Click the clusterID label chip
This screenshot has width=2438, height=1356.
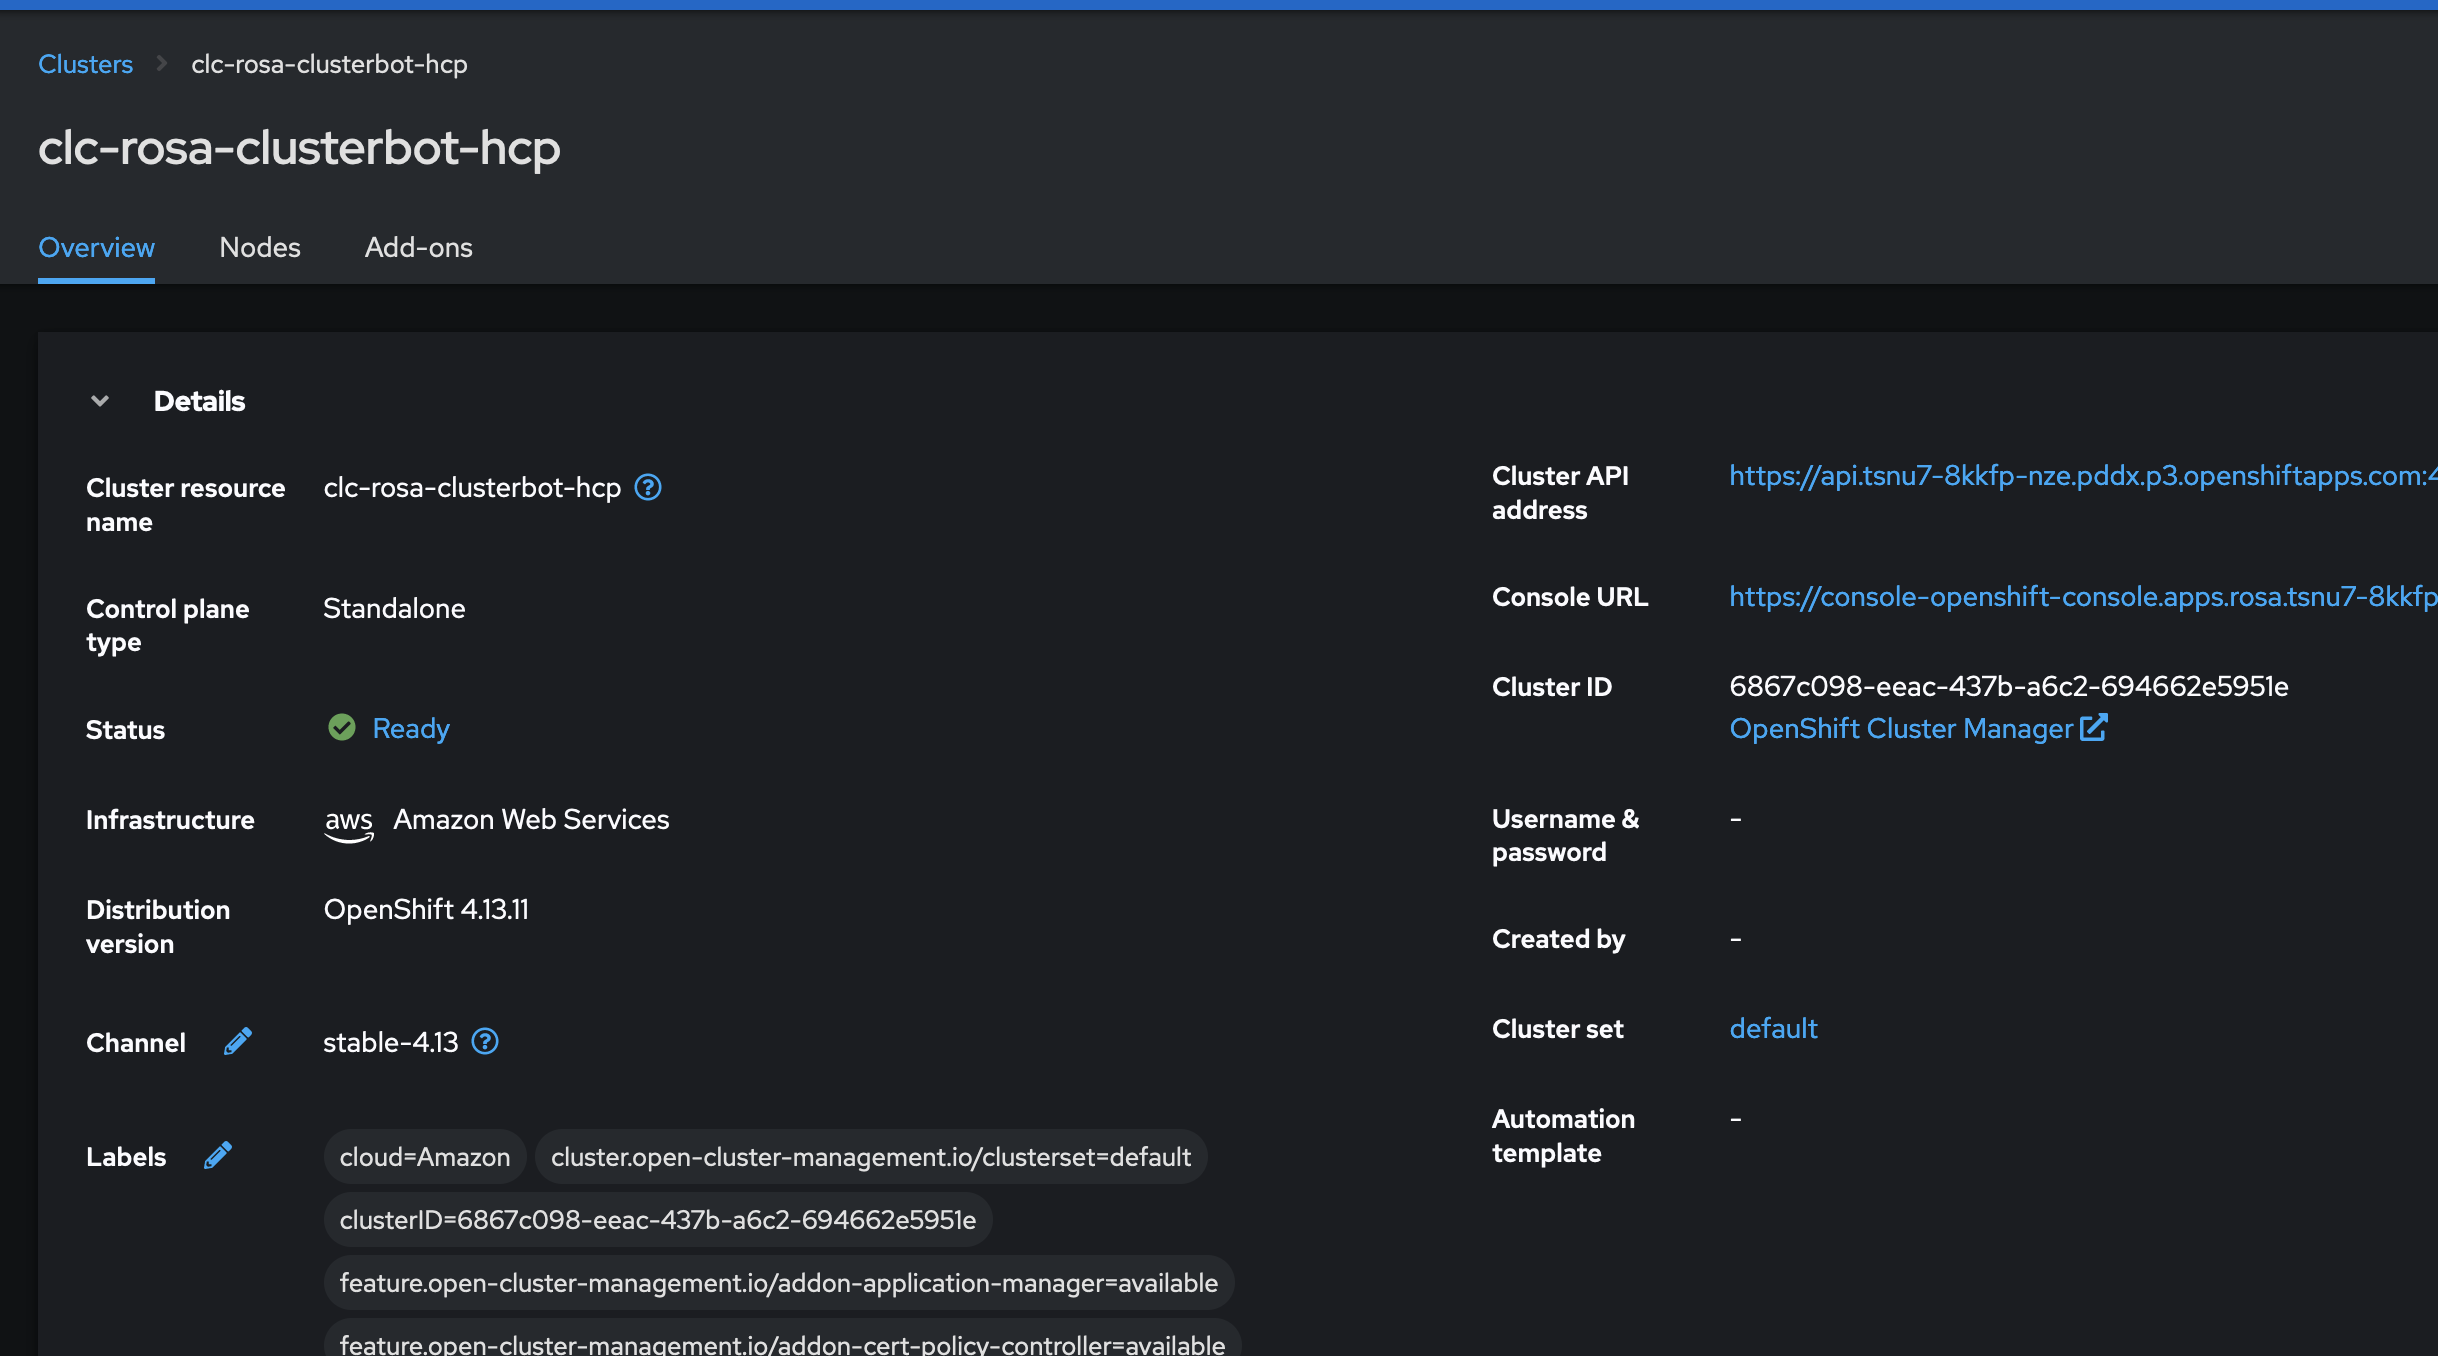(657, 1220)
